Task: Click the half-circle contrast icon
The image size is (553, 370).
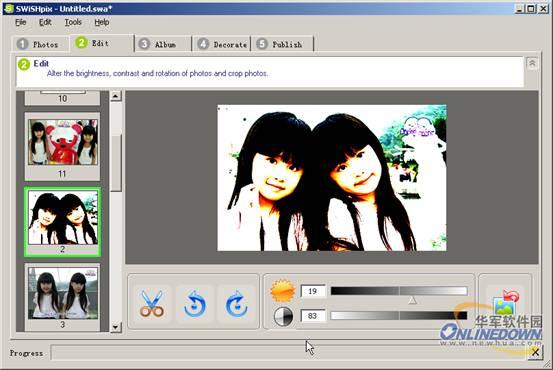Action: (x=283, y=316)
